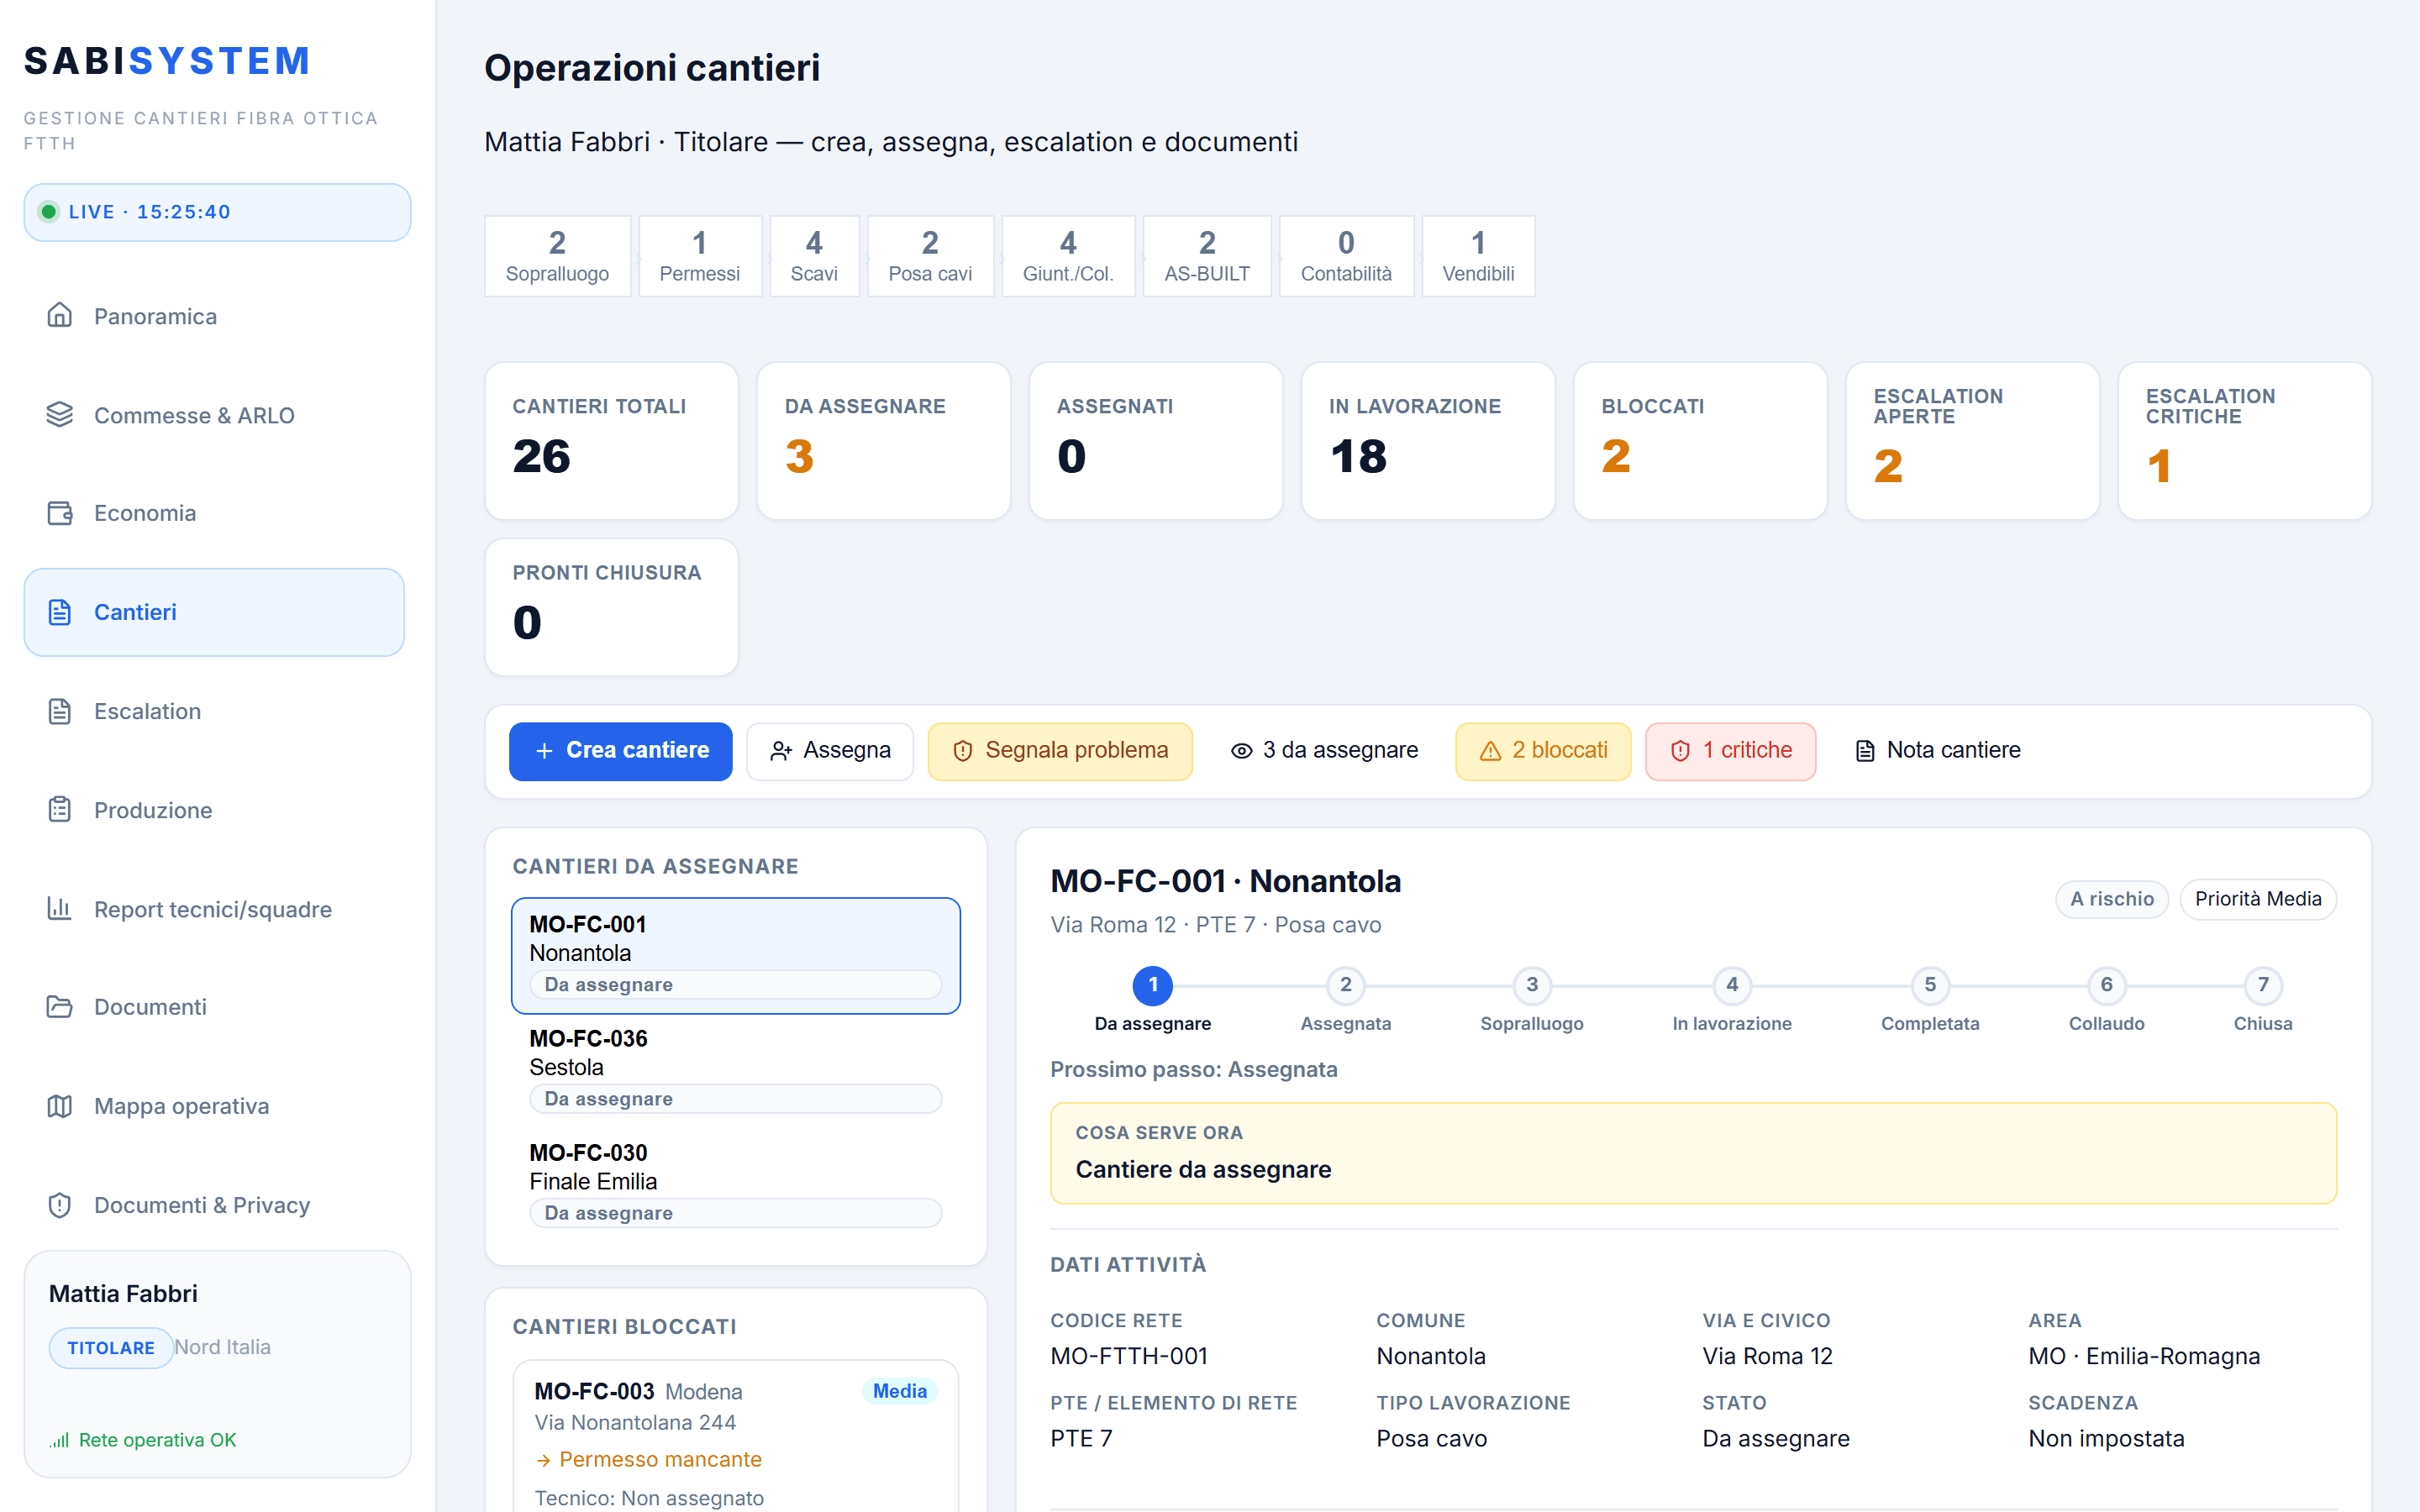Select the Vendibili phase counter

pos(1478,256)
